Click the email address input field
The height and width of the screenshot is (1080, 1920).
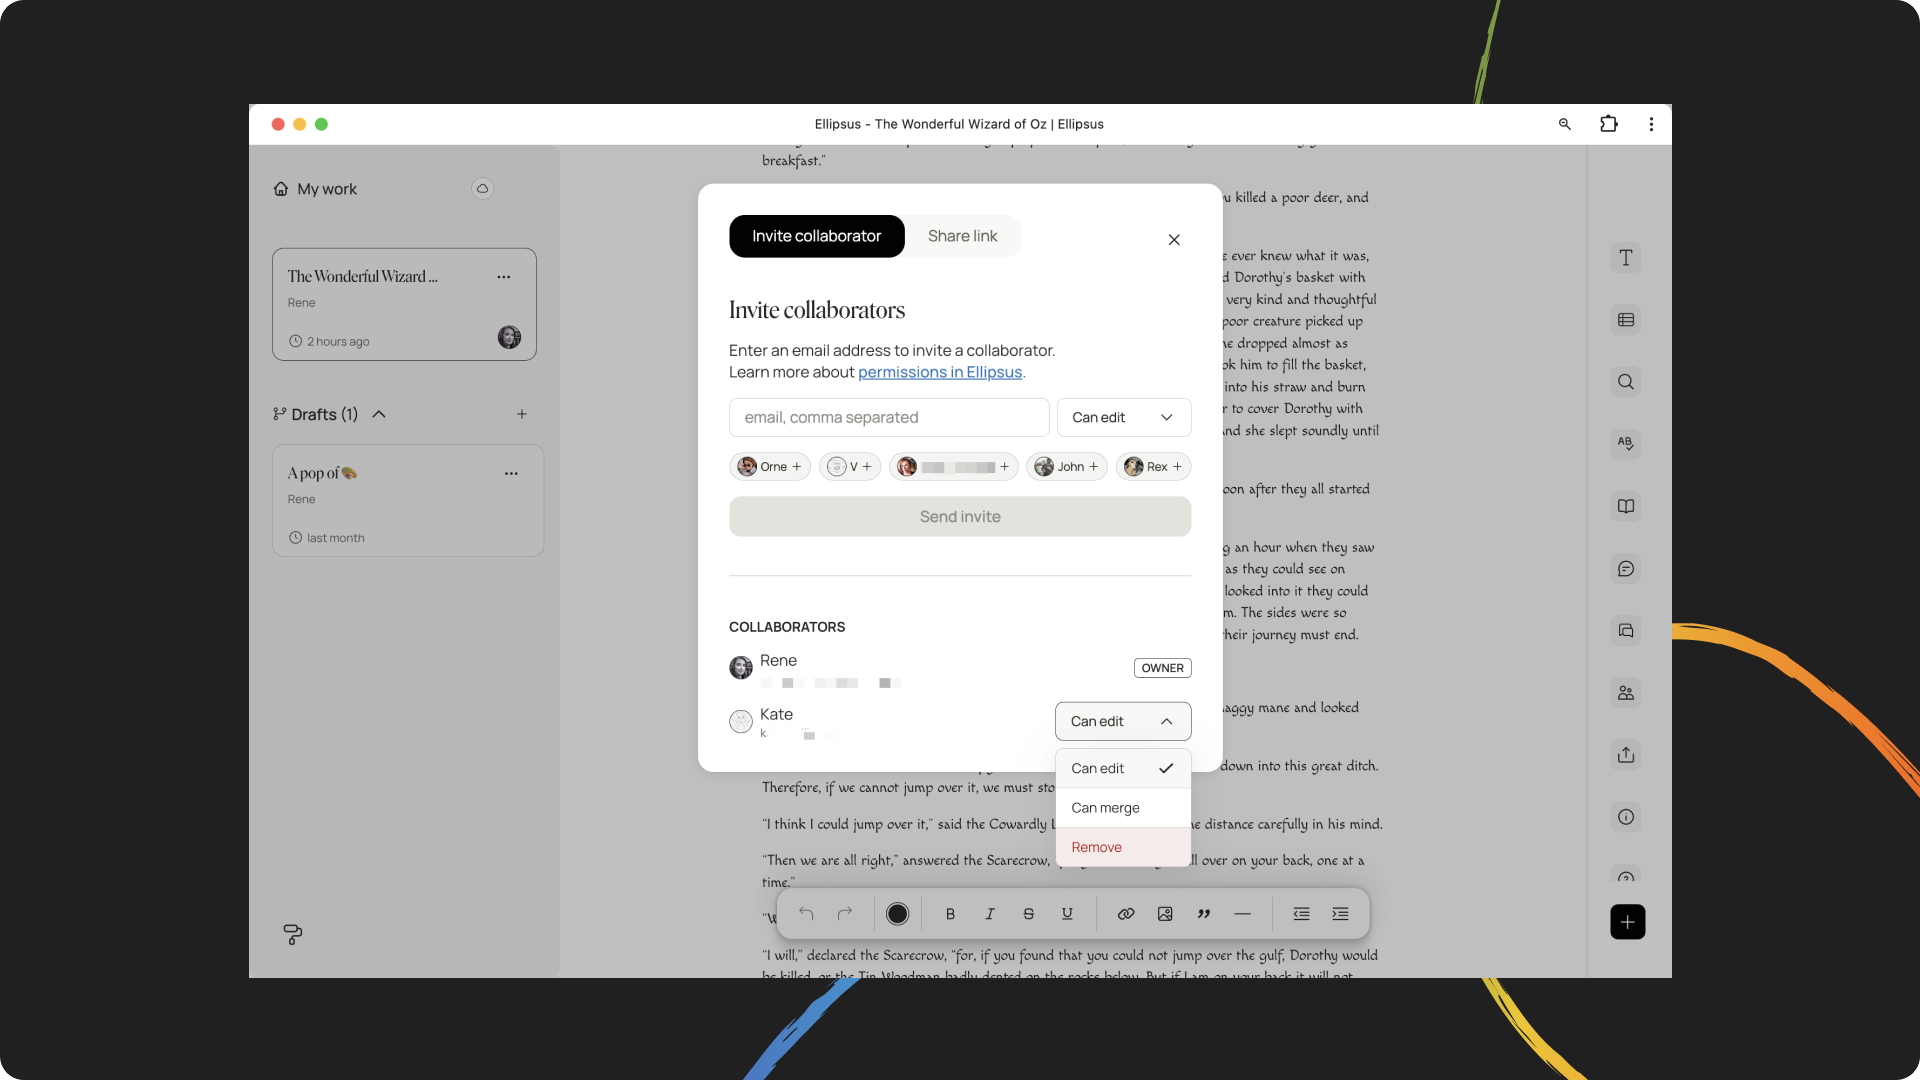(889, 417)
